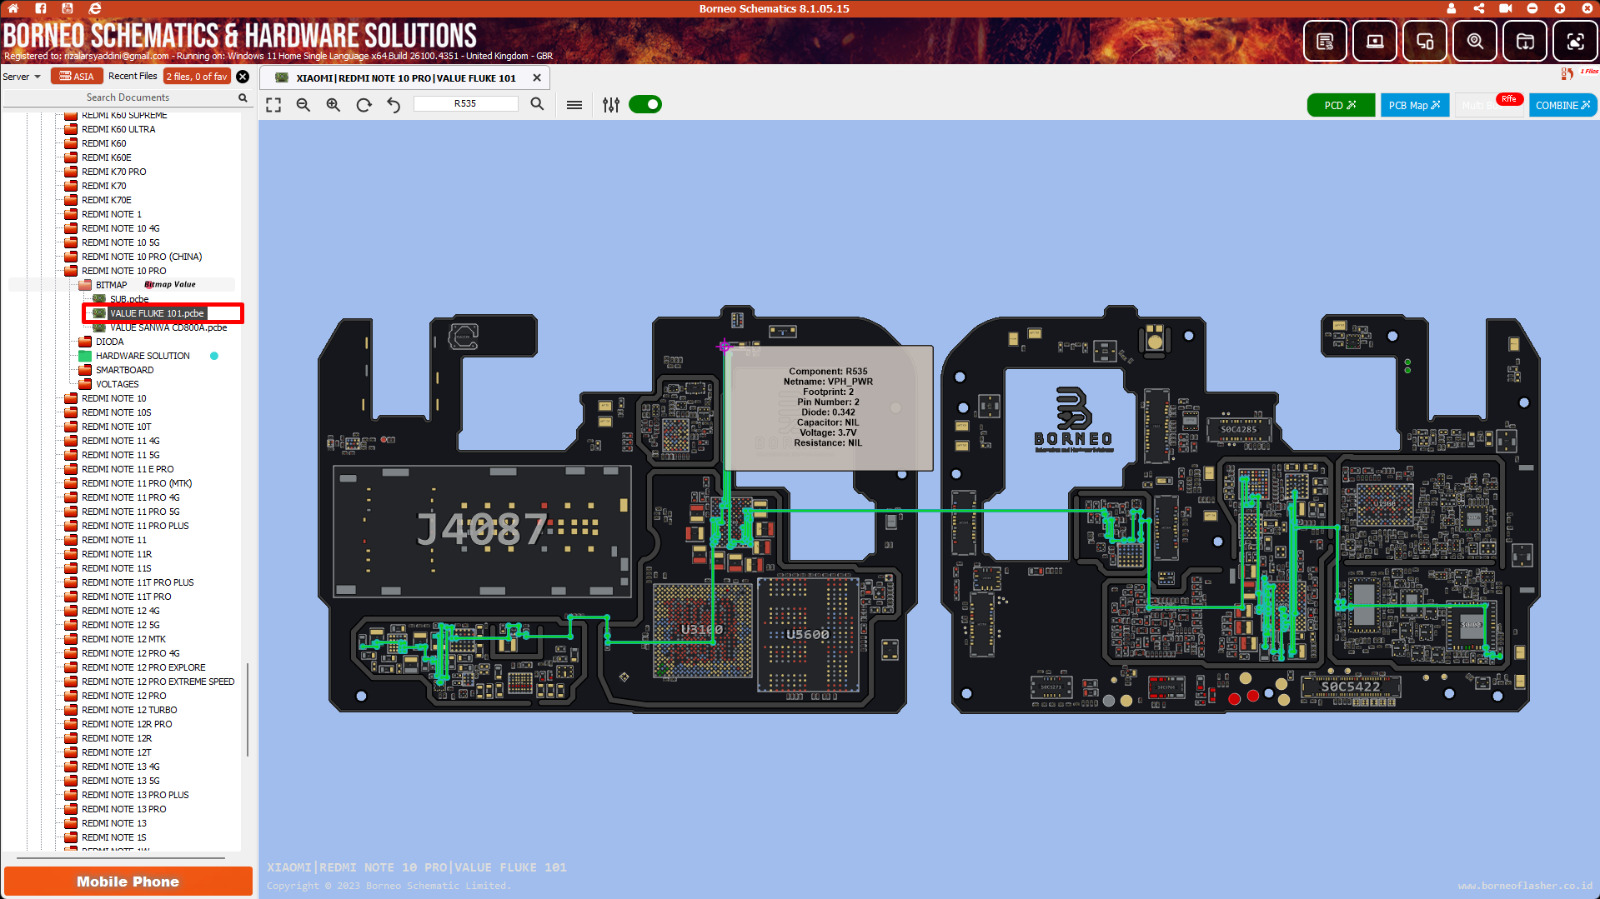Open the location search tool

point(1475,41)
